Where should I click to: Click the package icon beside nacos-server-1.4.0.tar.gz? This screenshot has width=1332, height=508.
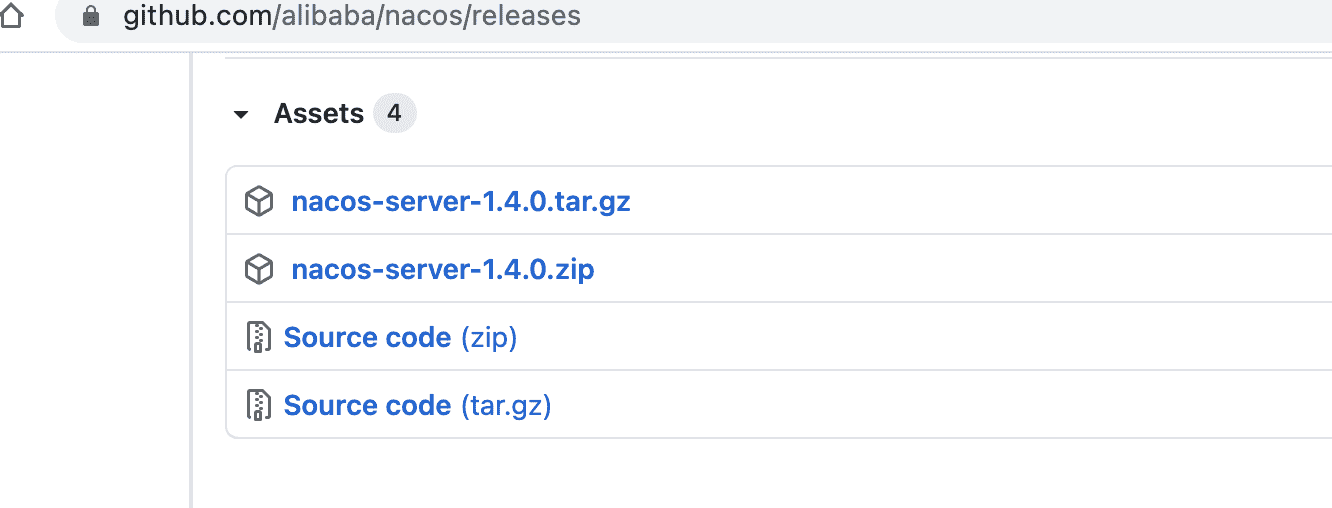click(259, 202)
